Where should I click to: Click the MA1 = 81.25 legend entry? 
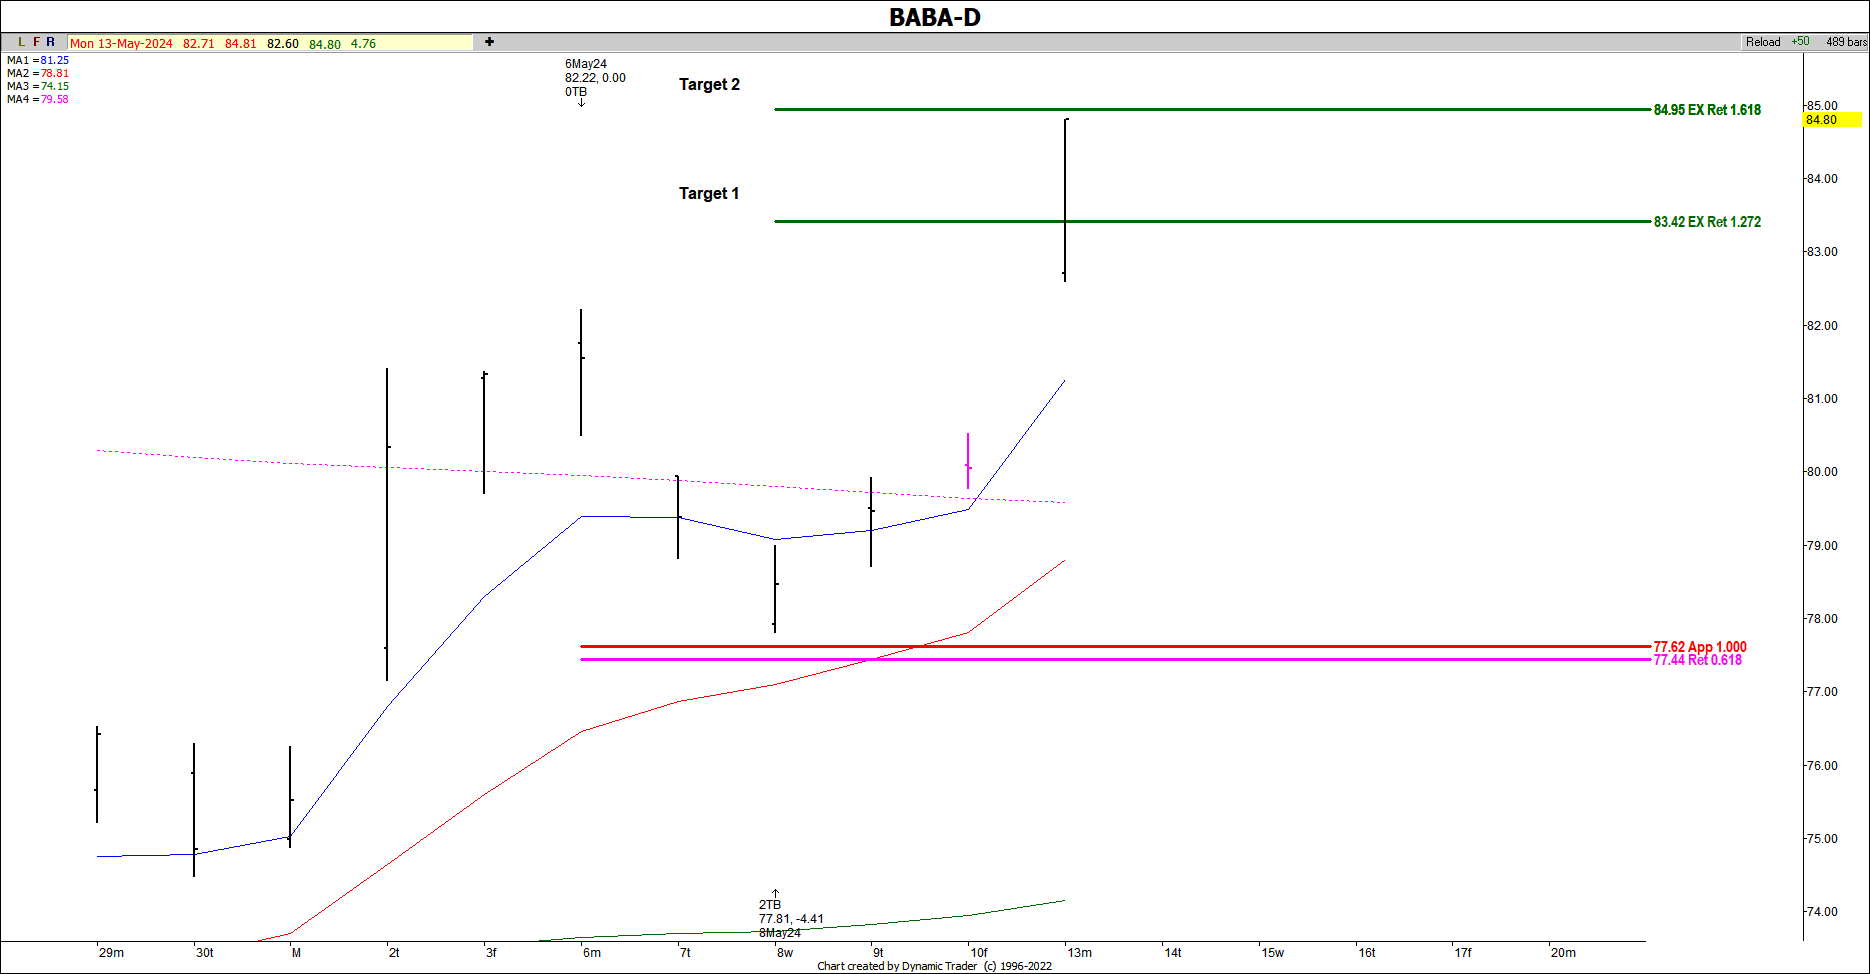(38, 60)
